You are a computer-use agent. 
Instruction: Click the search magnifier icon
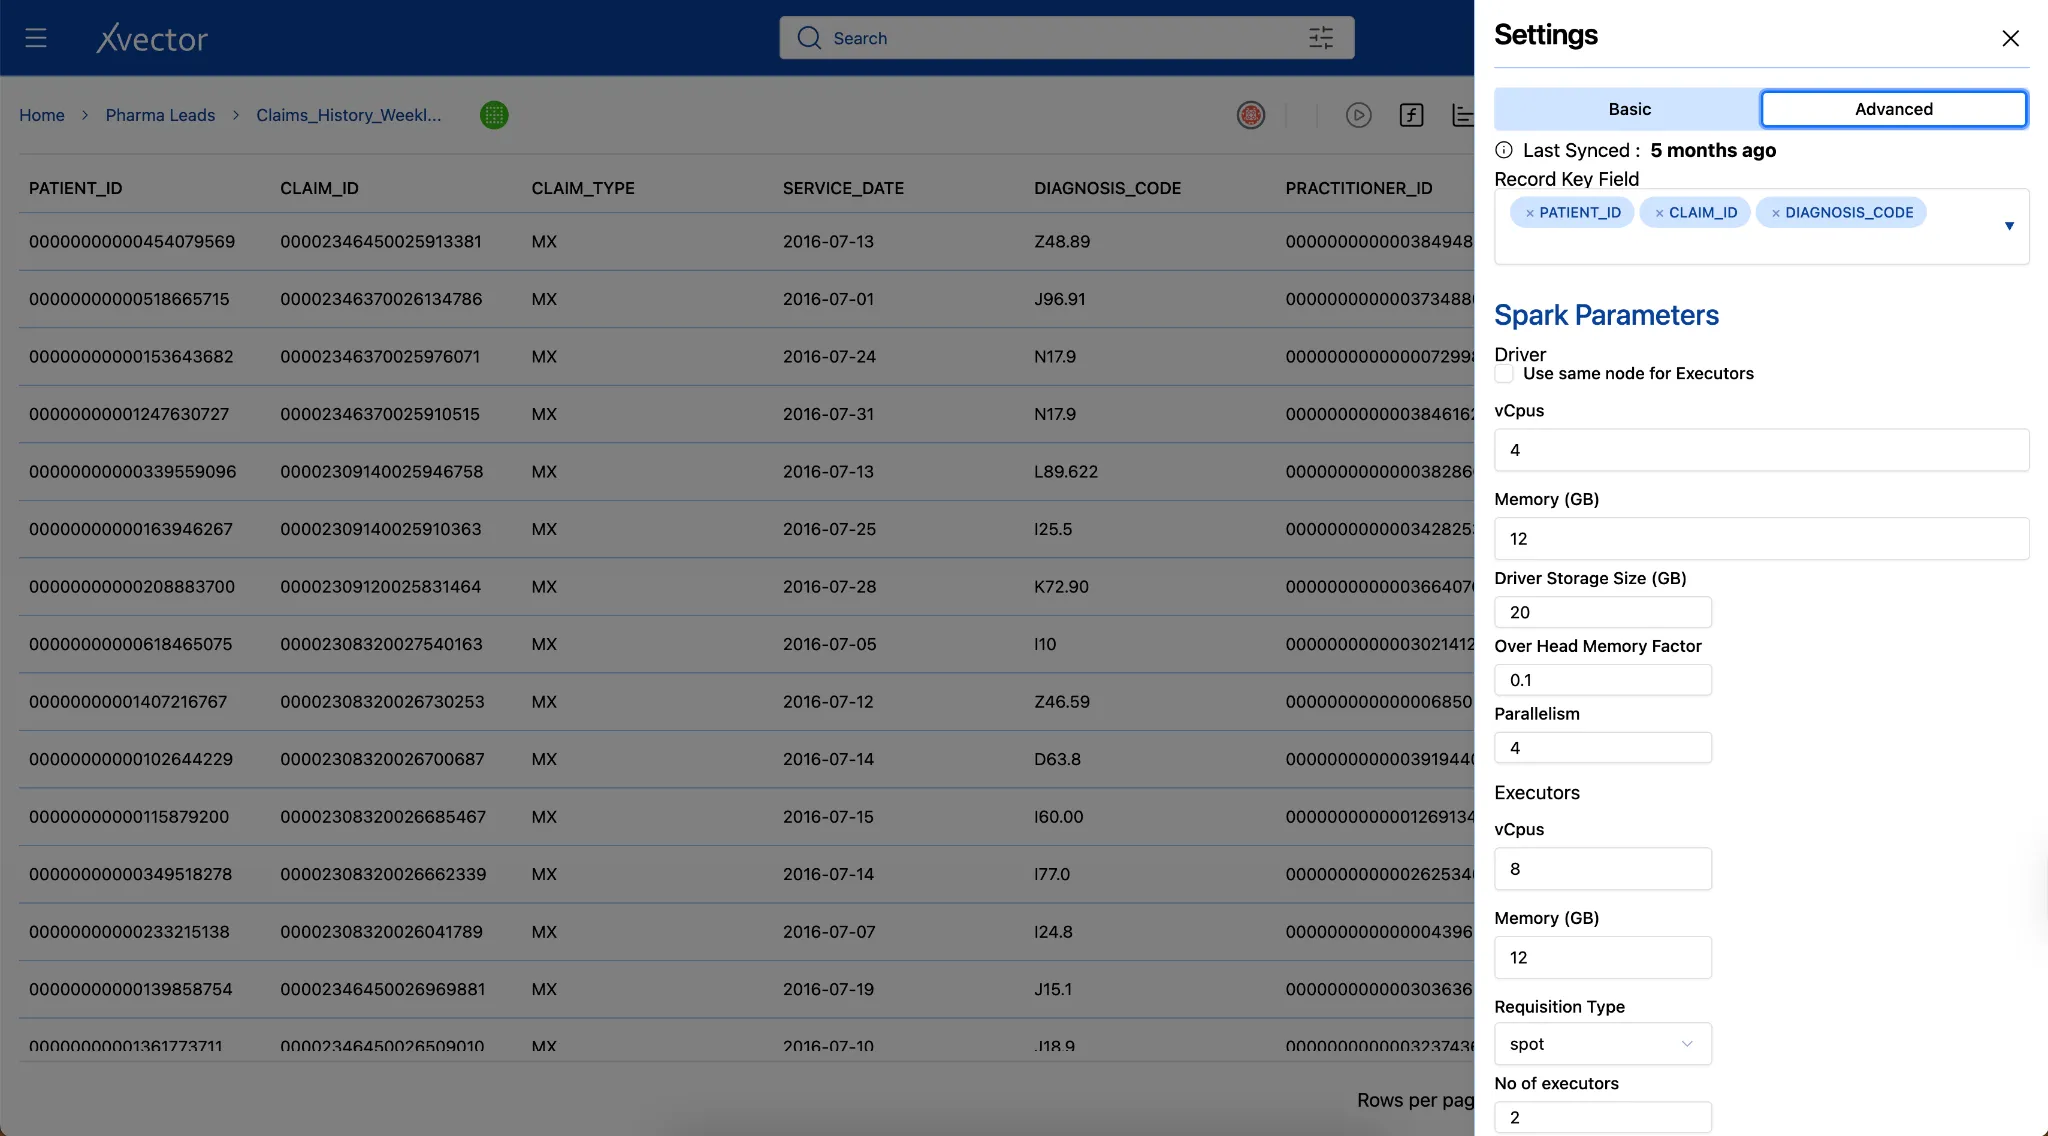coord(809,38)
